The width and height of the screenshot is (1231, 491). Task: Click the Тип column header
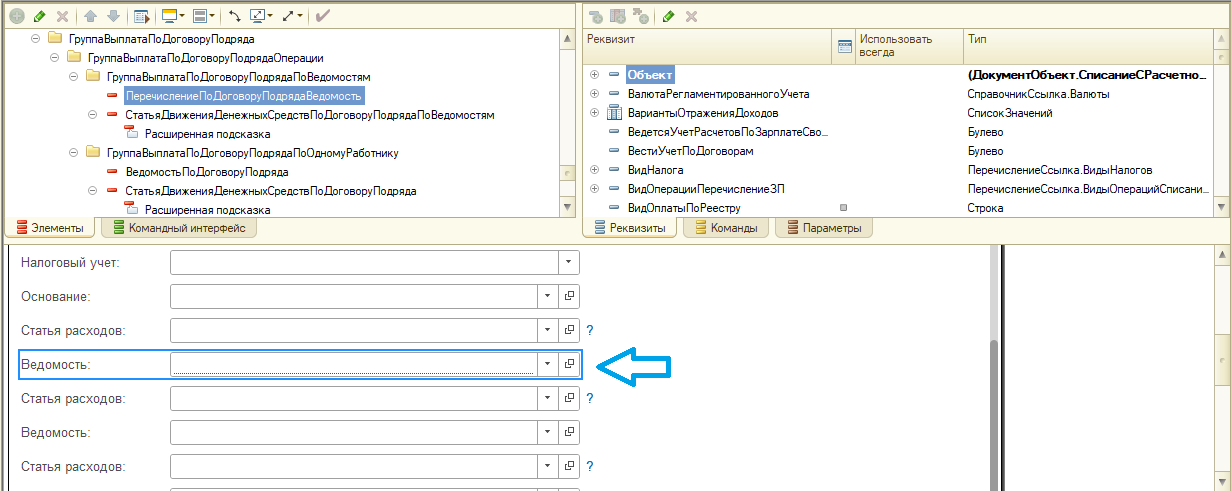[1086, 47]
